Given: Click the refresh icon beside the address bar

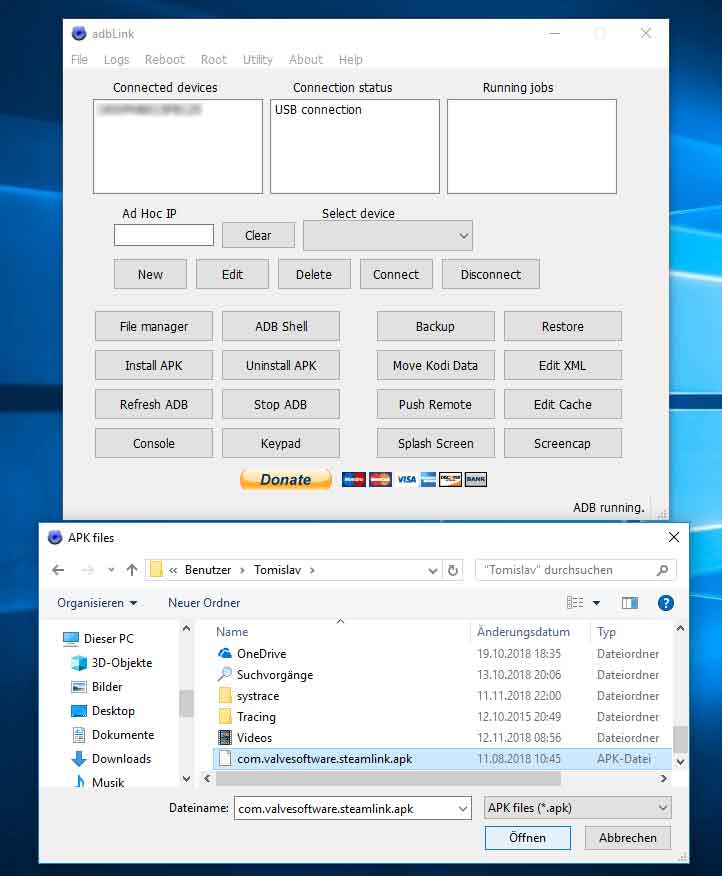Looking at the screenshot, I should (x=453, y=570).
